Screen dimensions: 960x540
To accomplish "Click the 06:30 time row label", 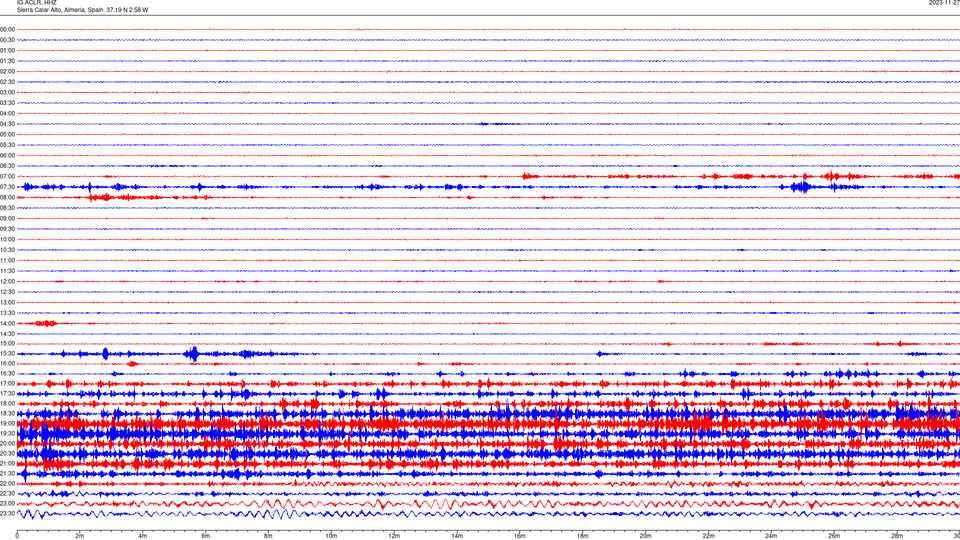I will point(7,166).
